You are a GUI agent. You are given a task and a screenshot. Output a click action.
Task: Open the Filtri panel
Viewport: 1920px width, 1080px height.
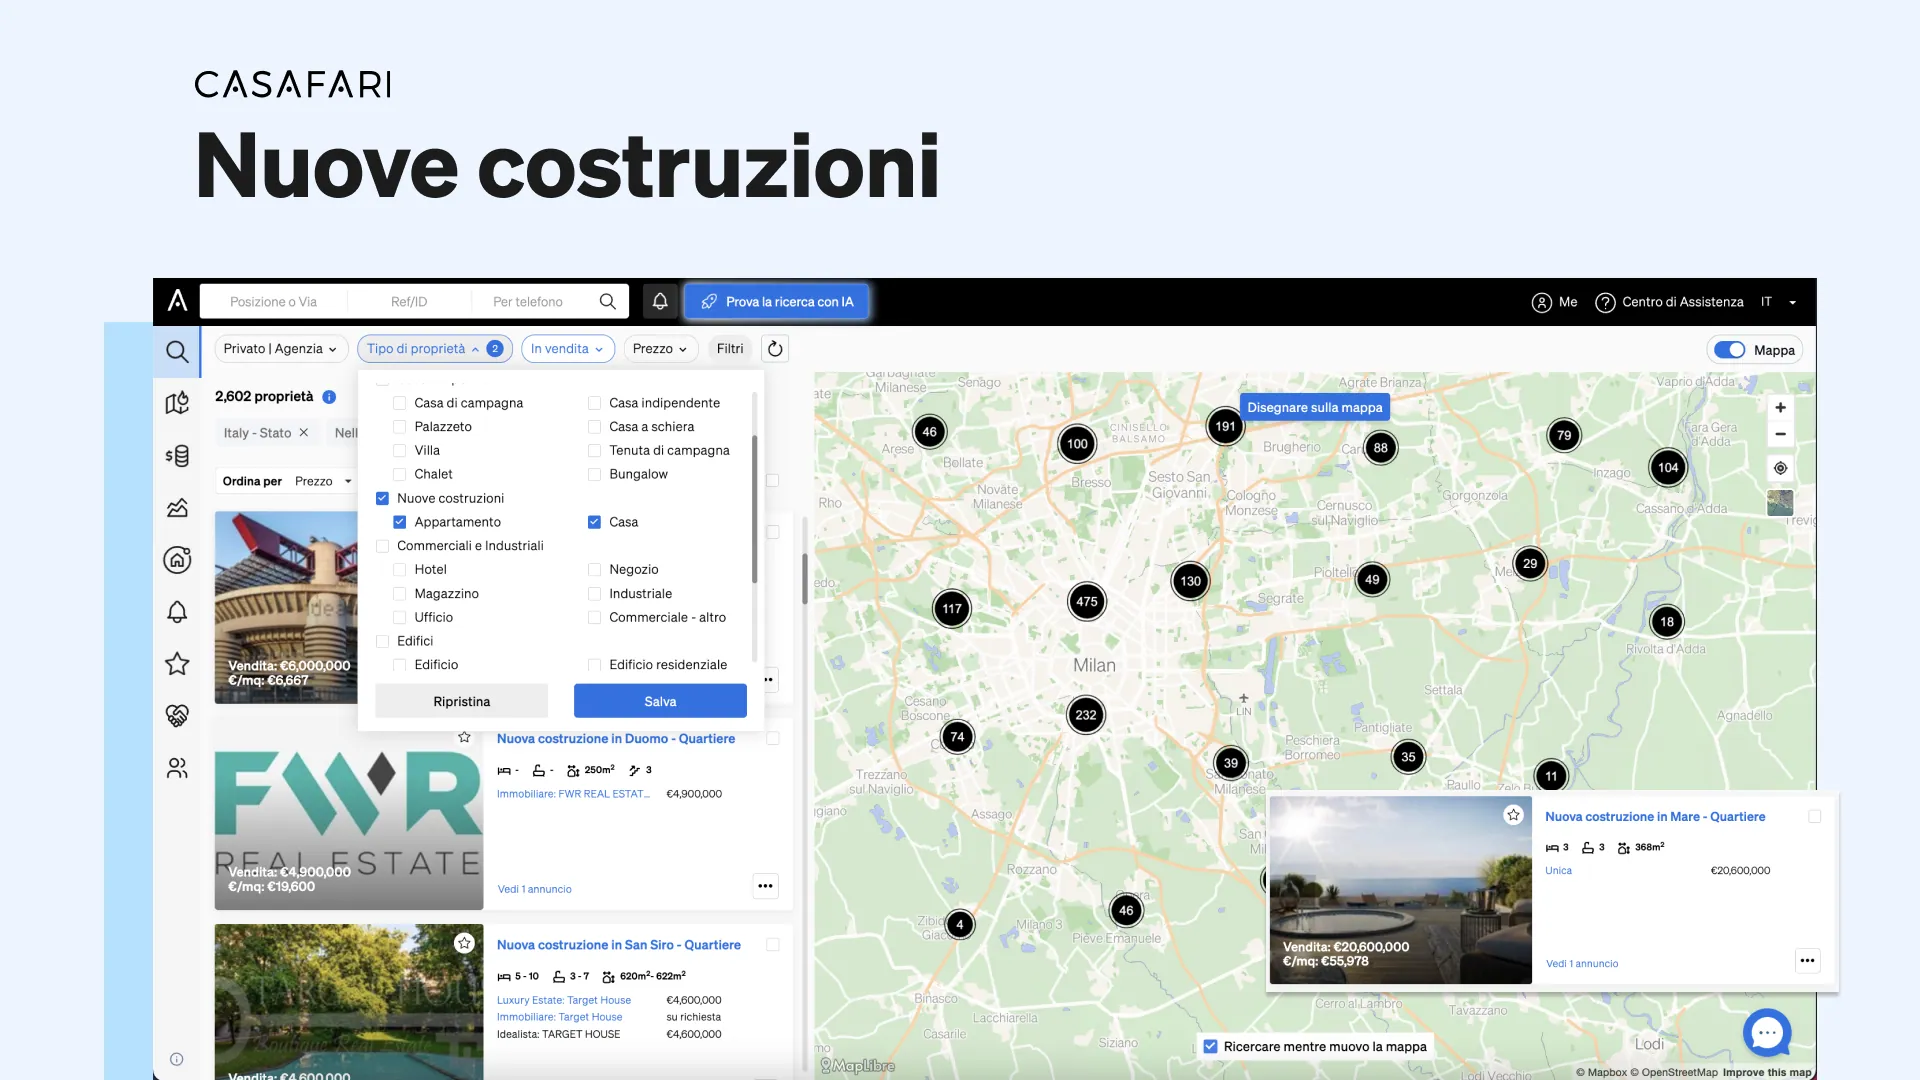tap(730, 349)
